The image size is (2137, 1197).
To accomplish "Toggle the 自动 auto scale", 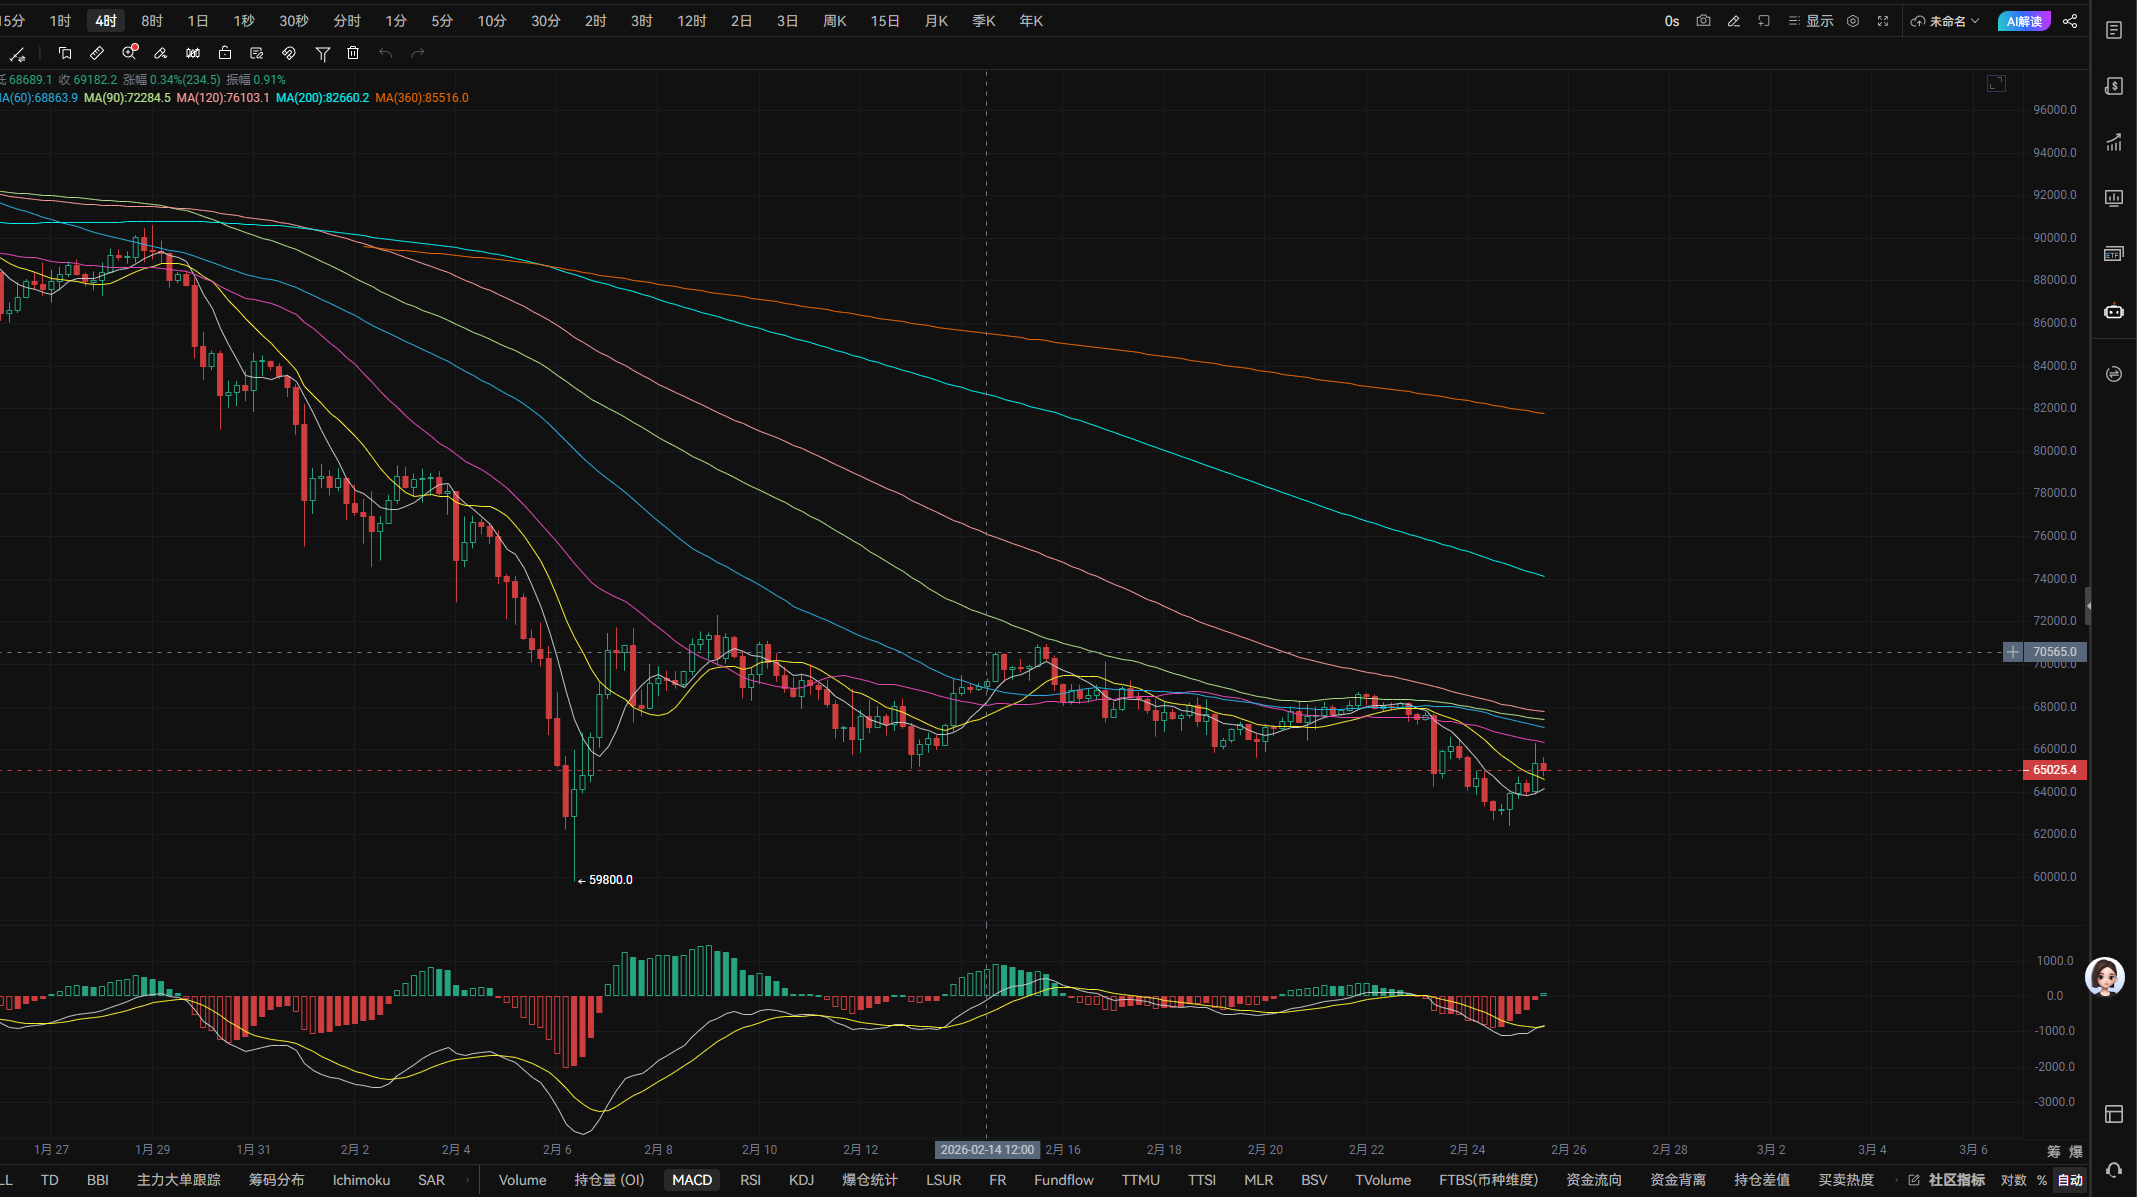I will click(2069, 1180).
